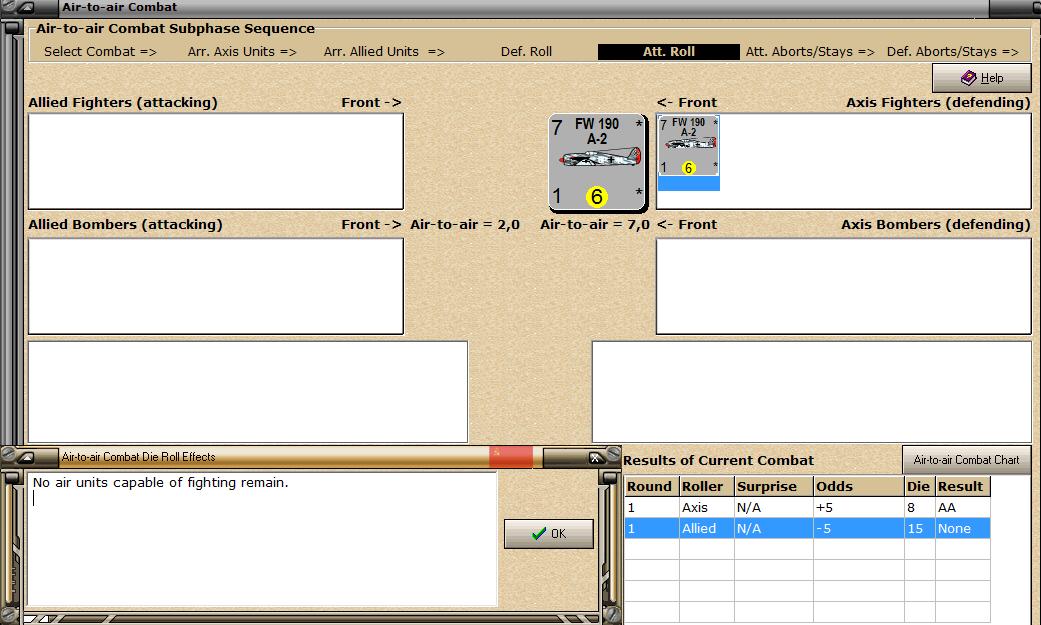Click the Surprise N/A cell in Axis row
Viewport: 1041px width, 625px height.
point(773,507)
